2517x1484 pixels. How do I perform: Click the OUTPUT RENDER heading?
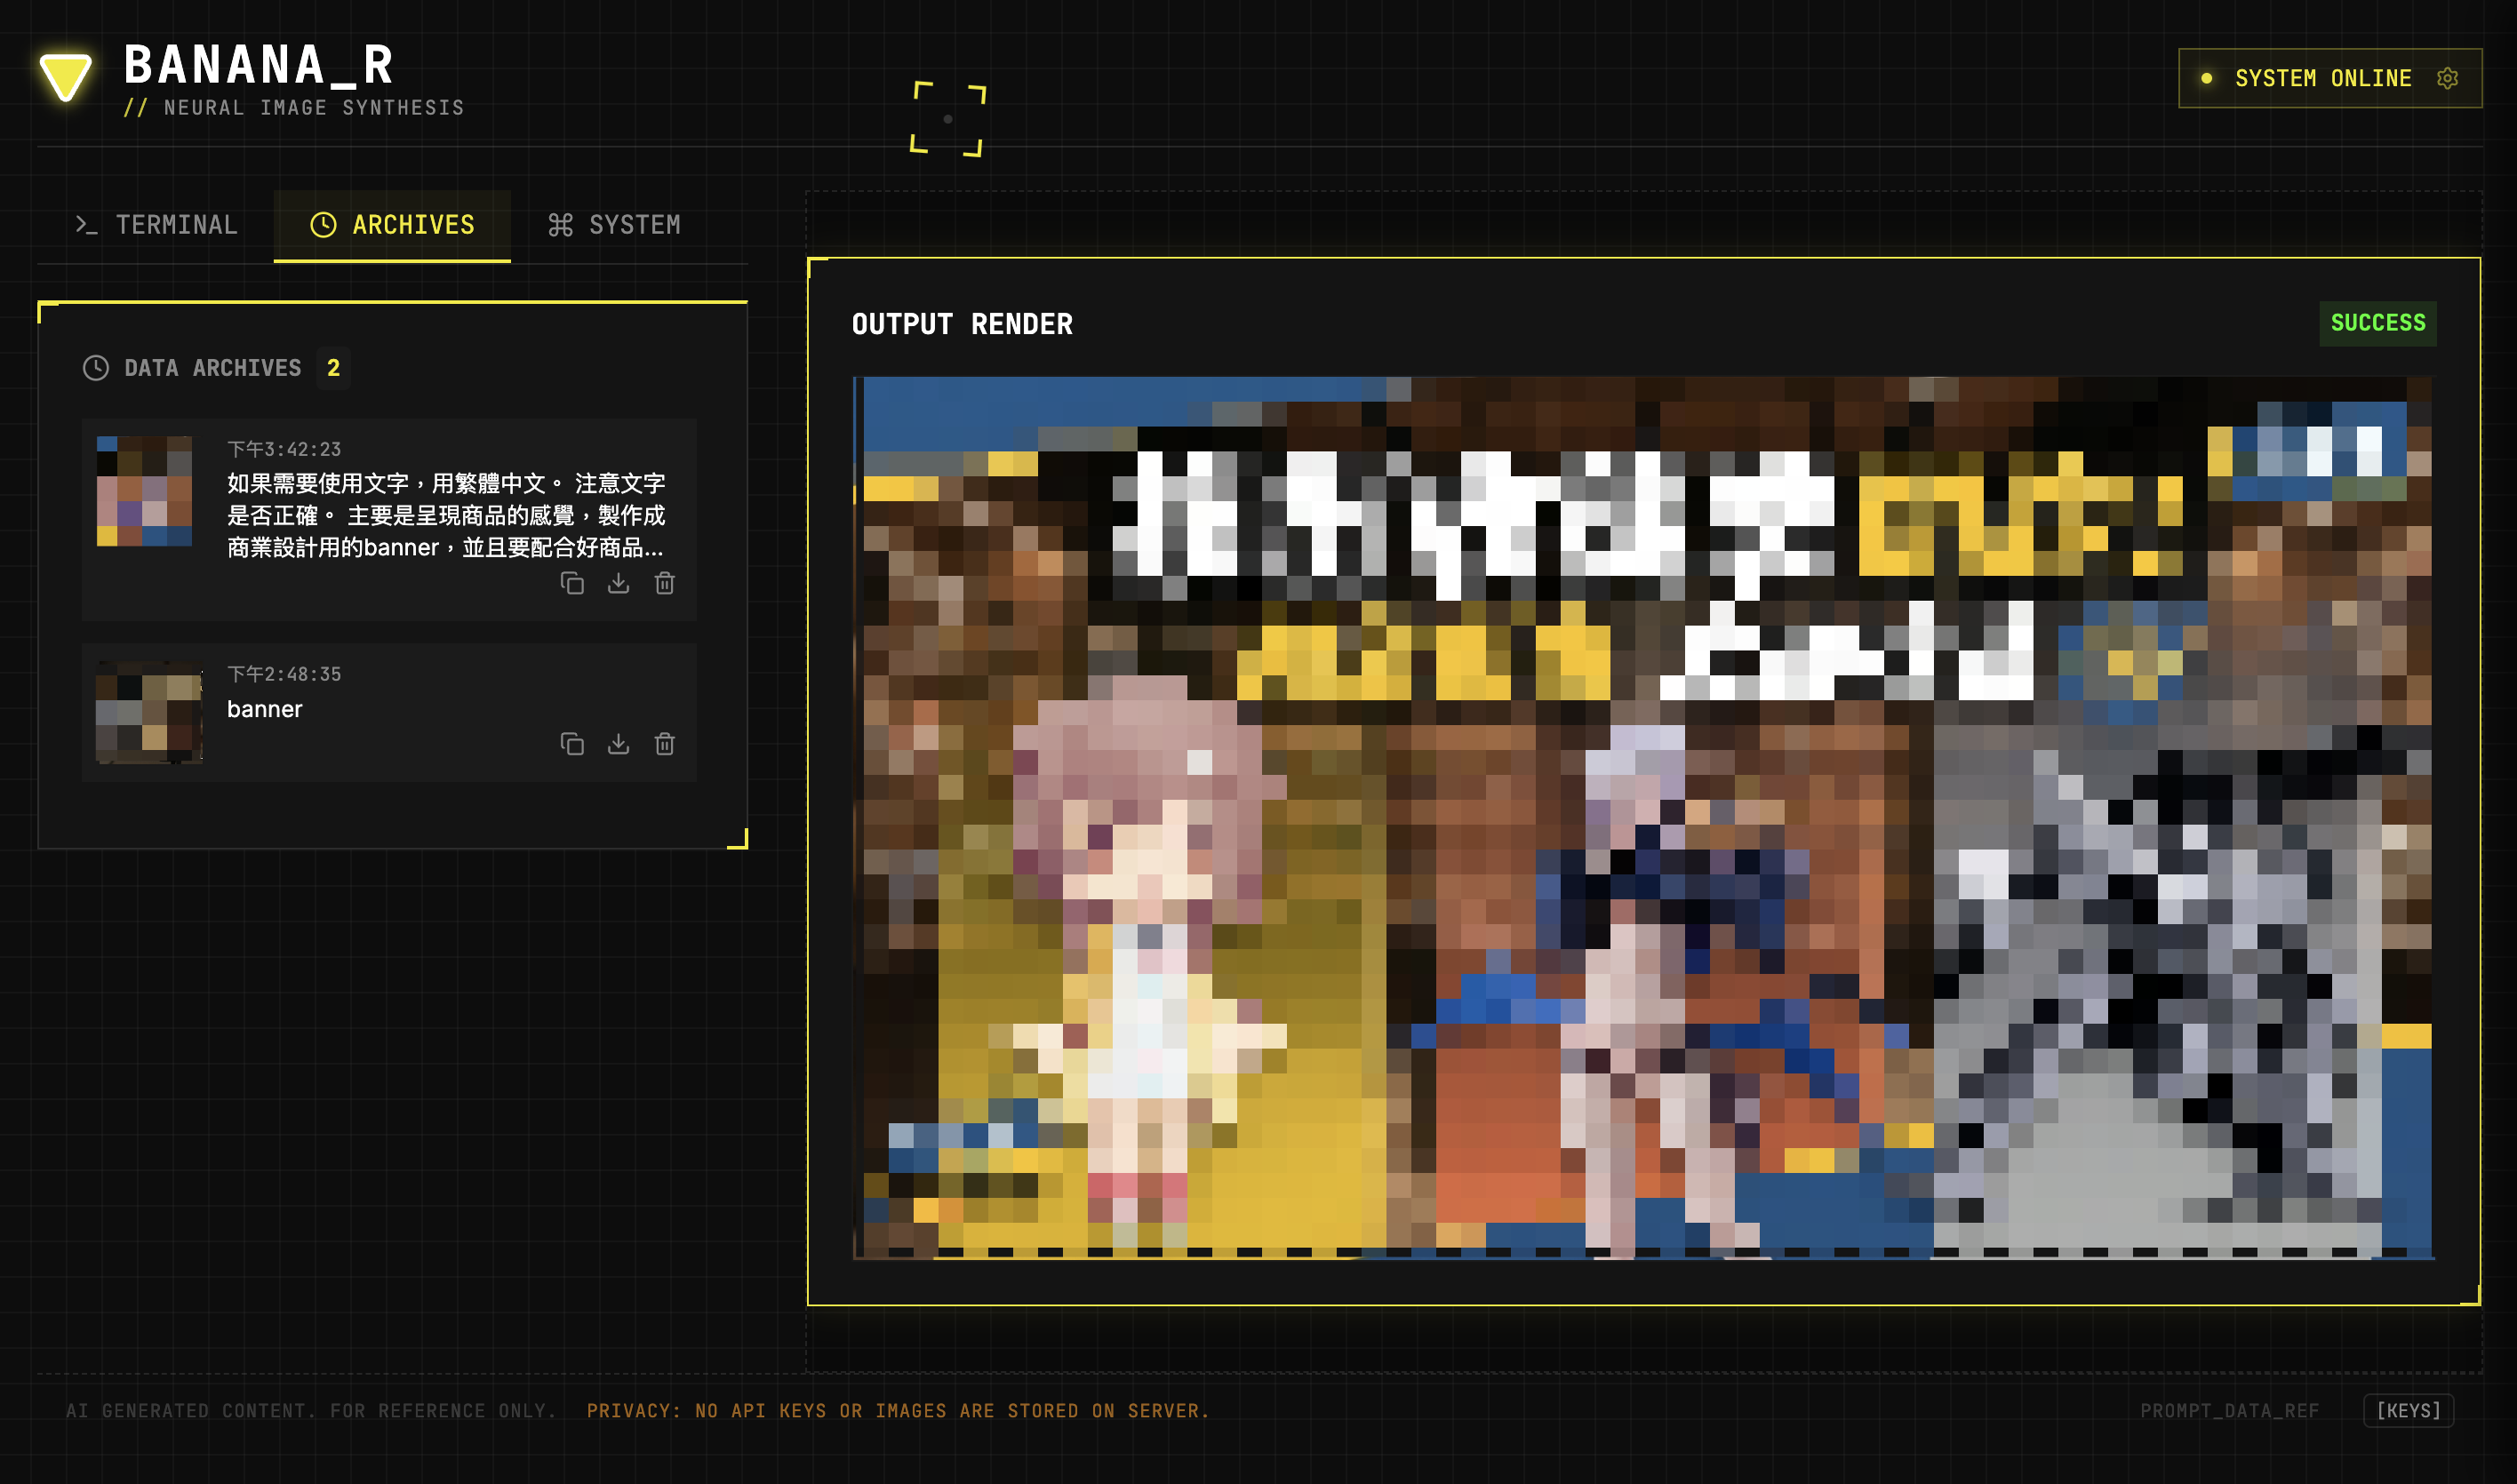point(962,324)
